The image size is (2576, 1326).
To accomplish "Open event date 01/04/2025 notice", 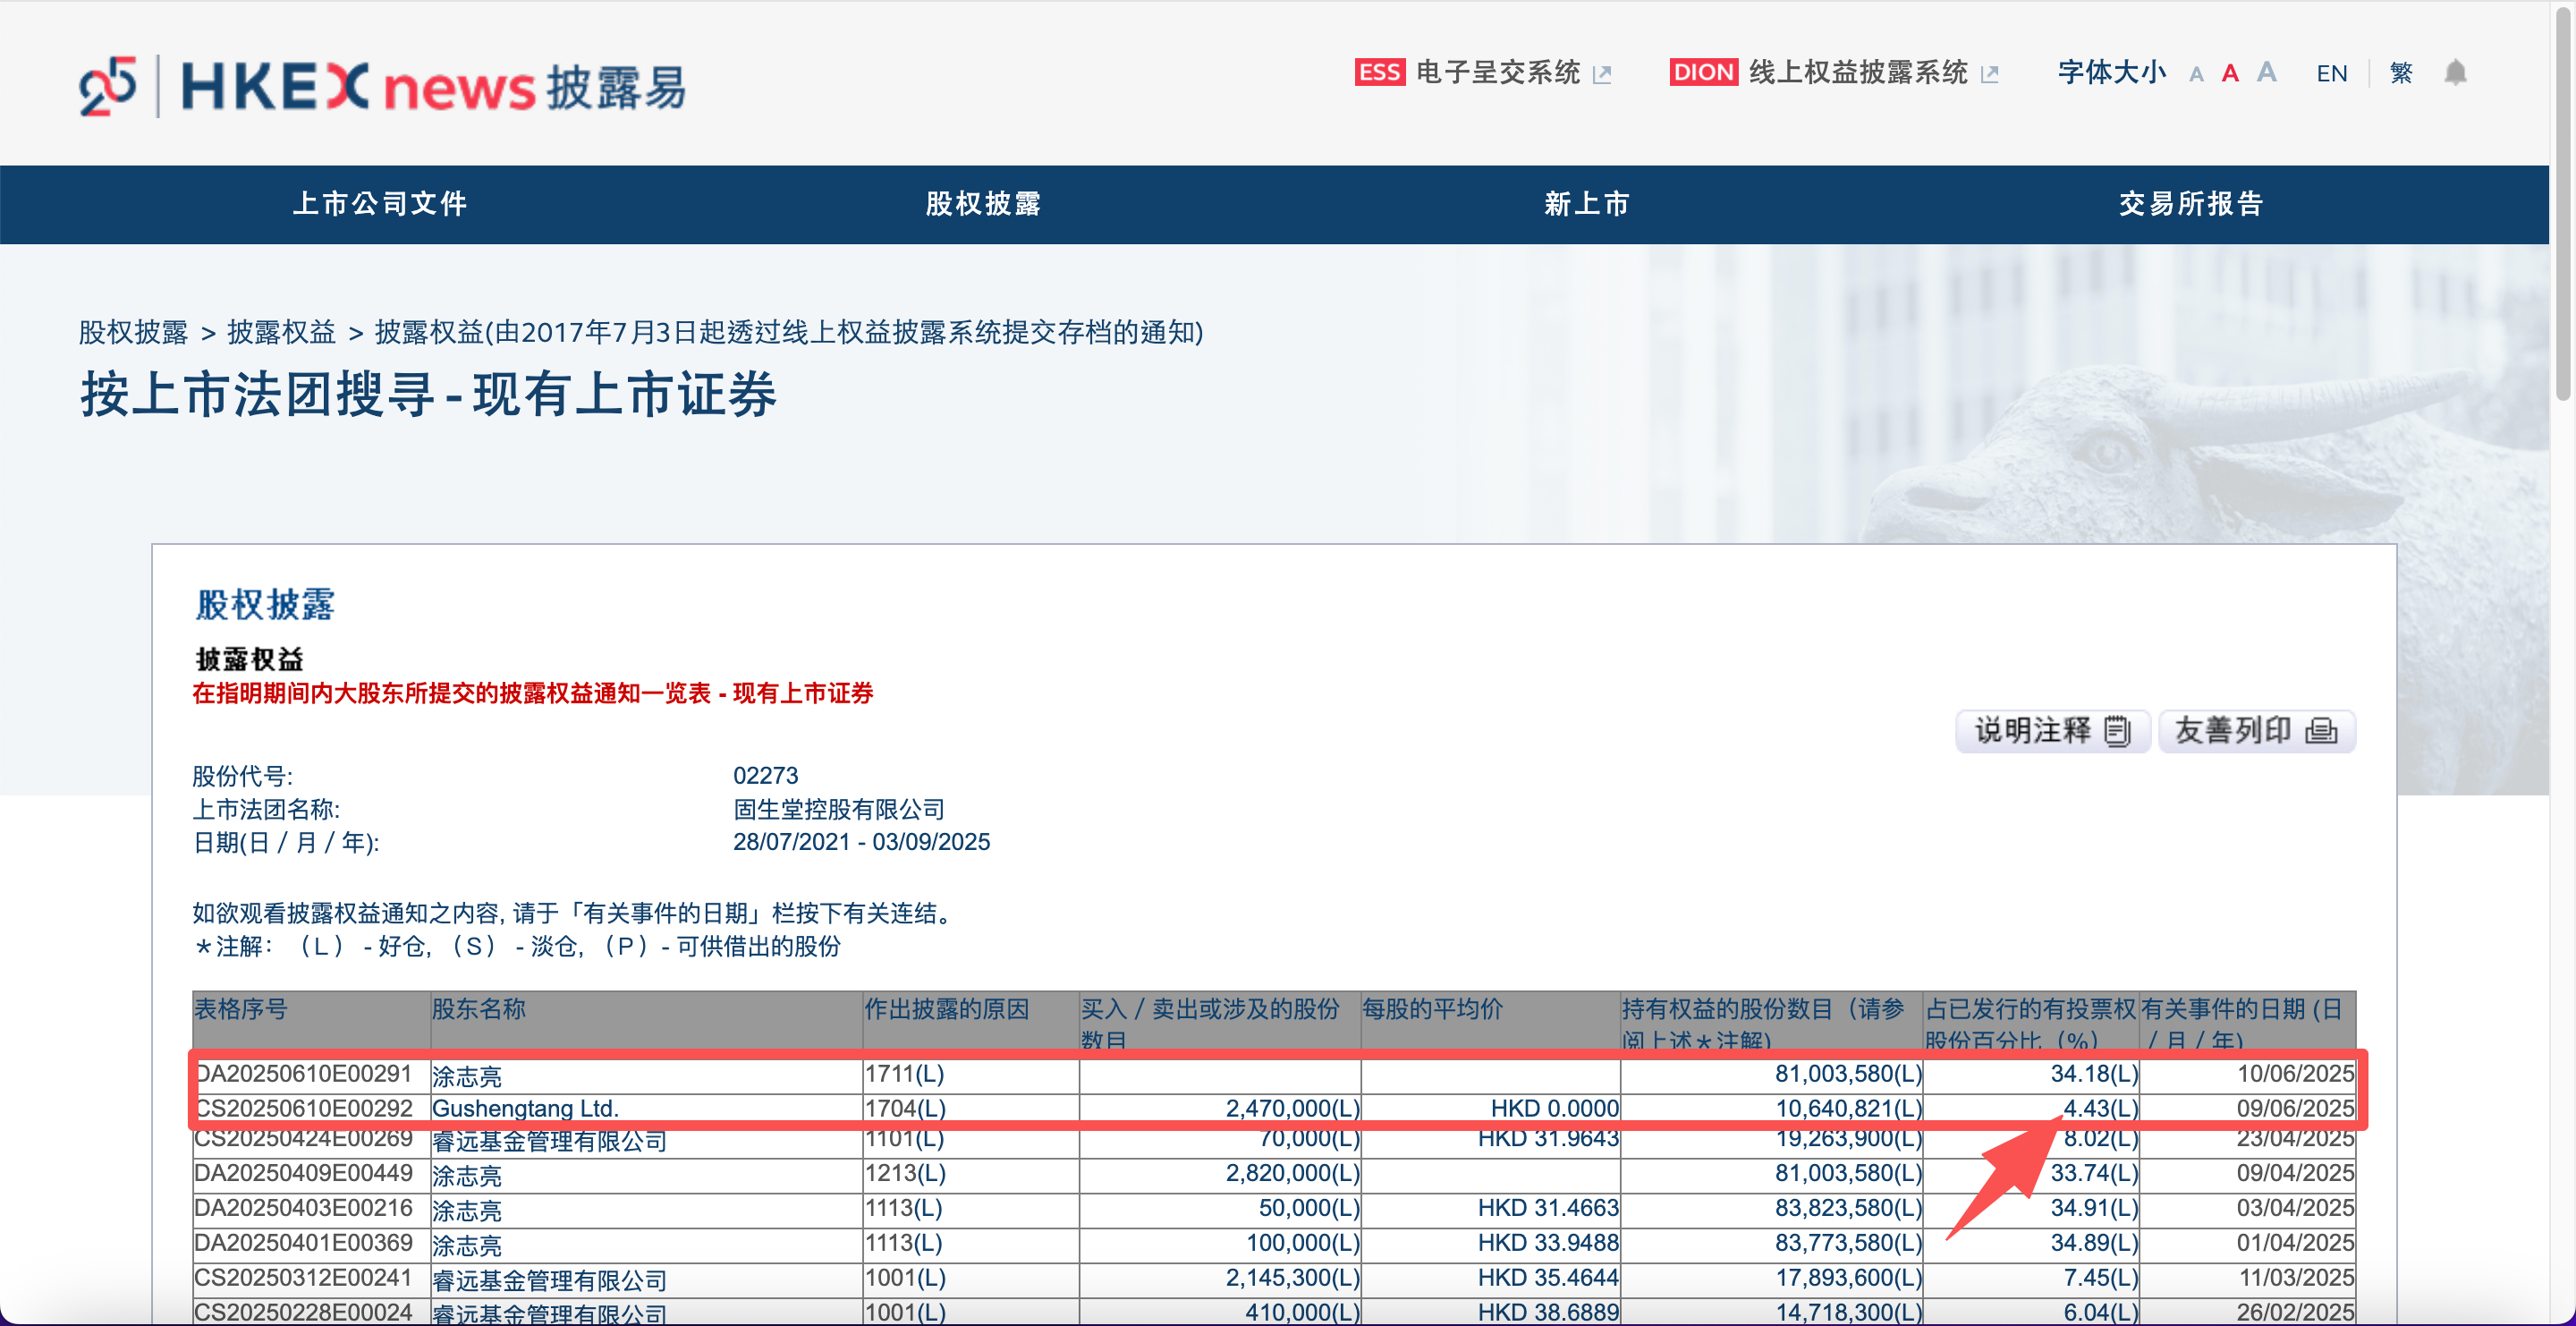I will (x=2295, y=1243).
